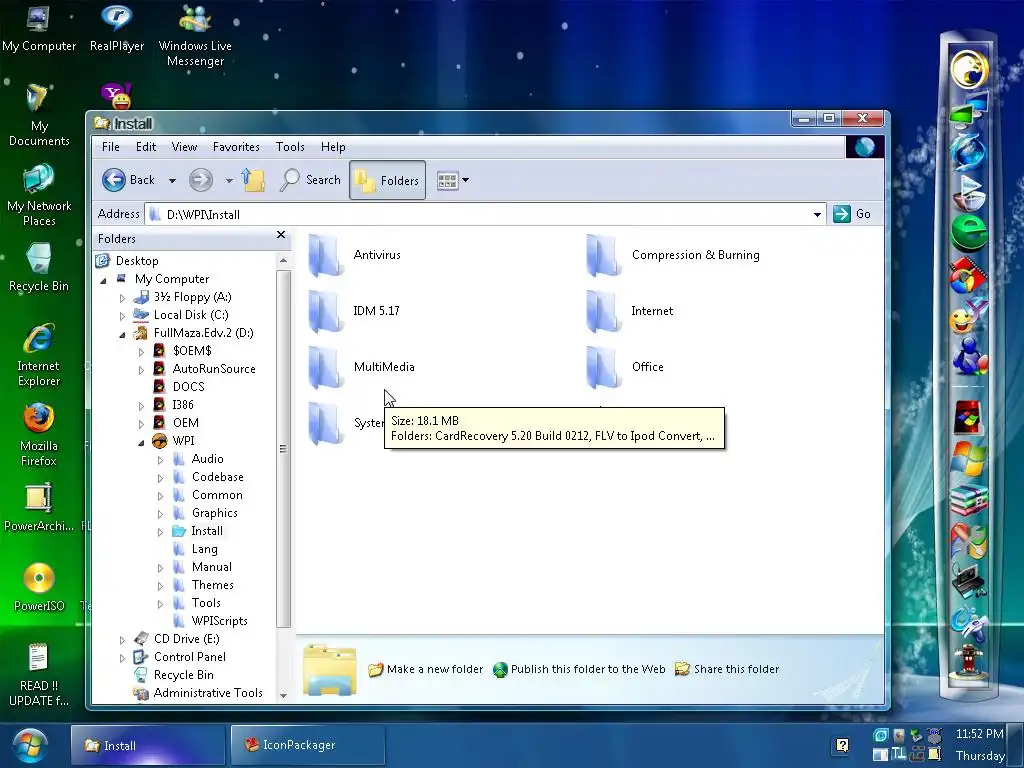Open Windows Live Messenger desktop icon
This screenshot has width=1024, height=768.
pyautogui.click(x=195, y=36)
